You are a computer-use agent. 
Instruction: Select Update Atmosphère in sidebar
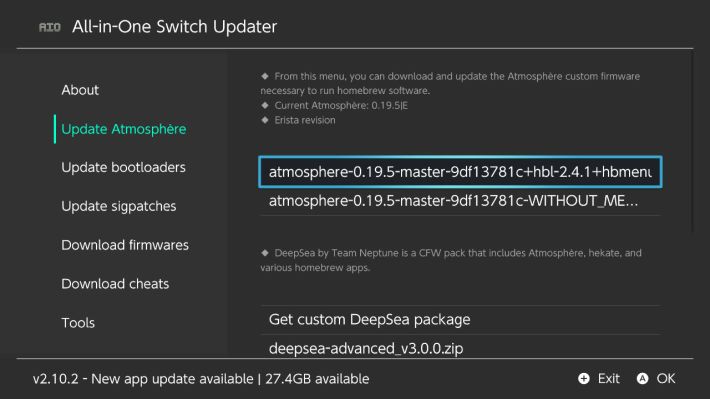point(124,129)
